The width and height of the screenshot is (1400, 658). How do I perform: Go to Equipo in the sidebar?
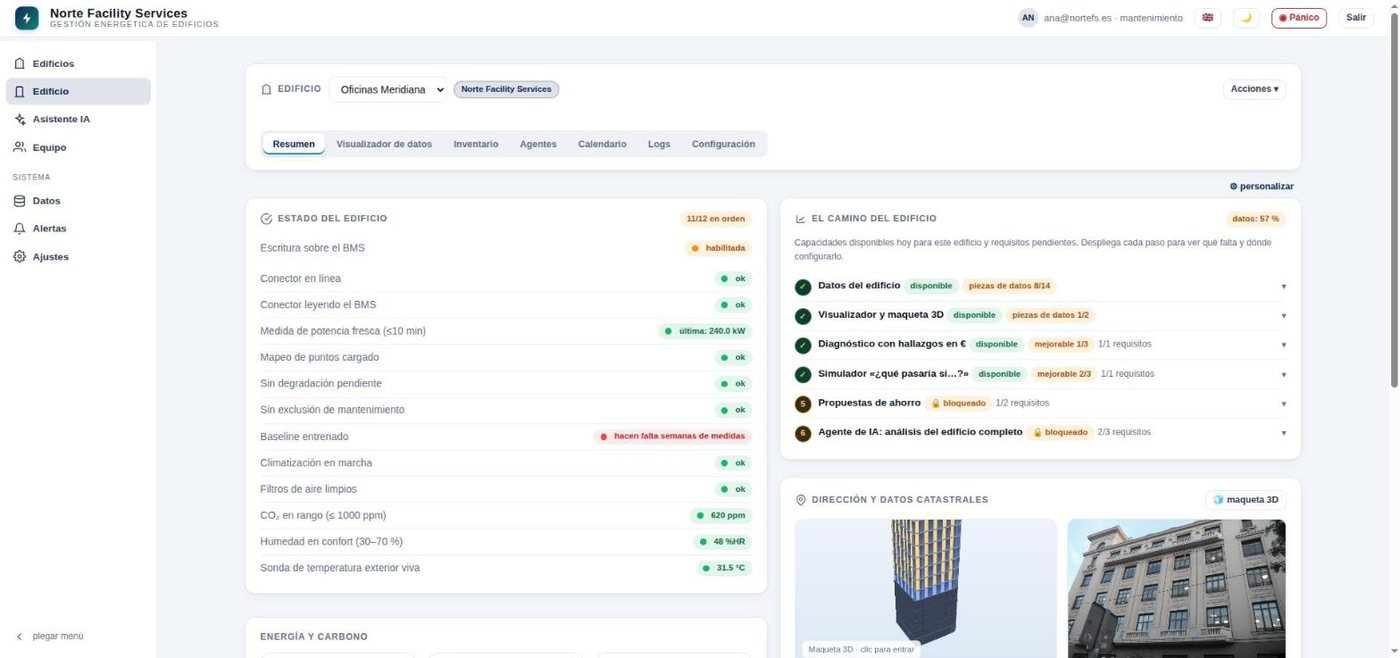tap(78, 147)
